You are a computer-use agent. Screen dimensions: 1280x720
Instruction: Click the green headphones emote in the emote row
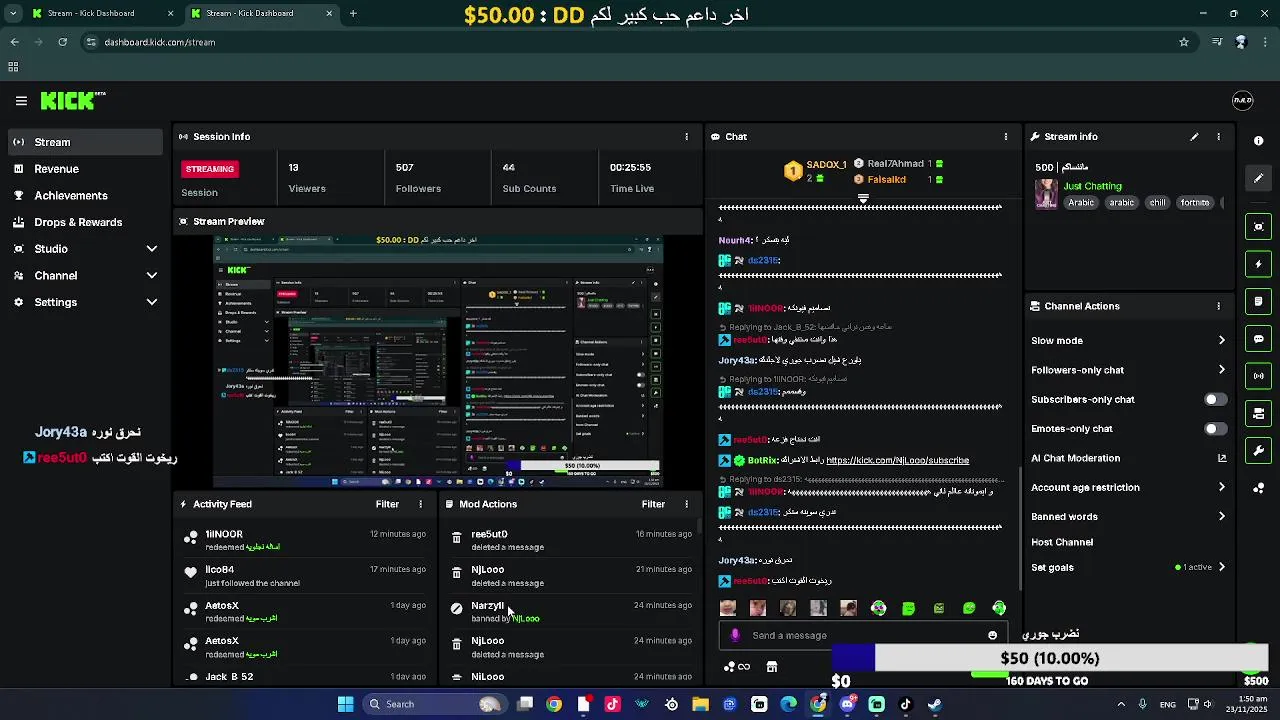999,608
